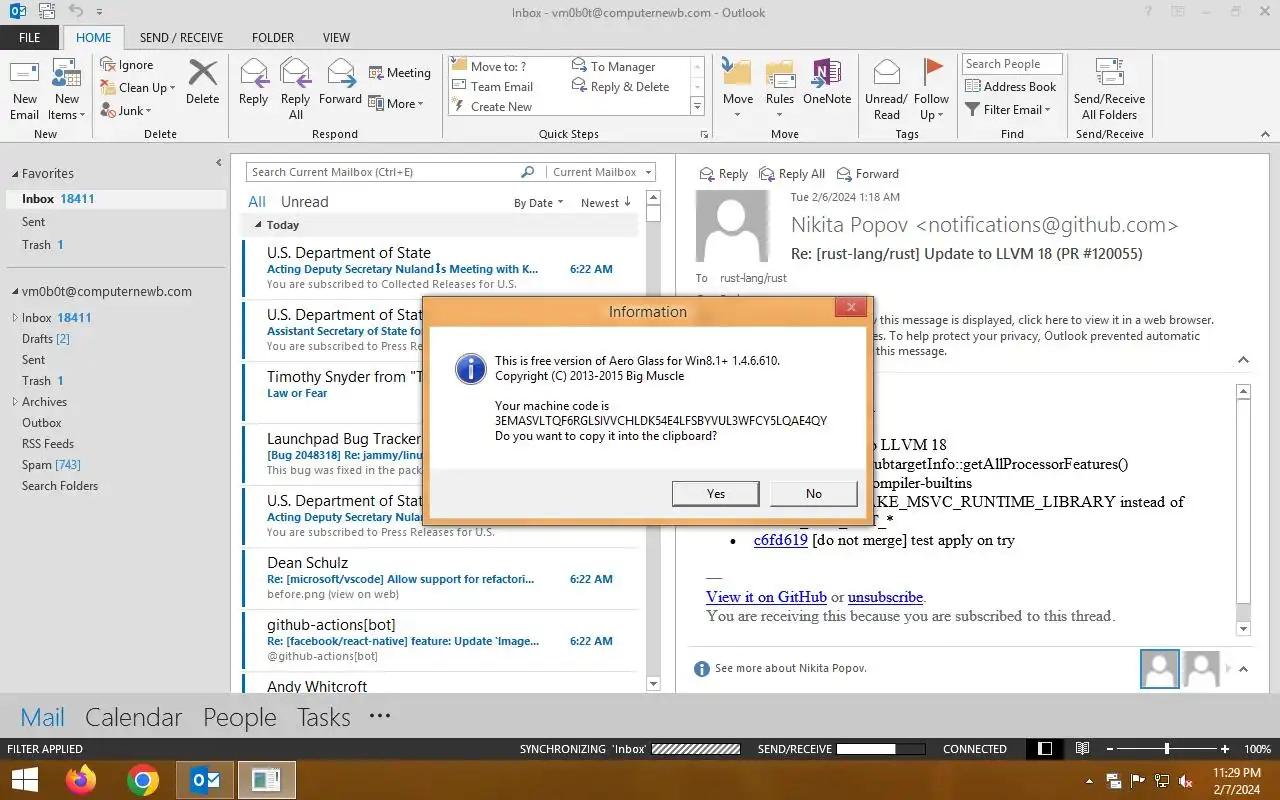1280x800 pixels.
Task: Toggle Newest sort order
Action: tap(606, 203)
